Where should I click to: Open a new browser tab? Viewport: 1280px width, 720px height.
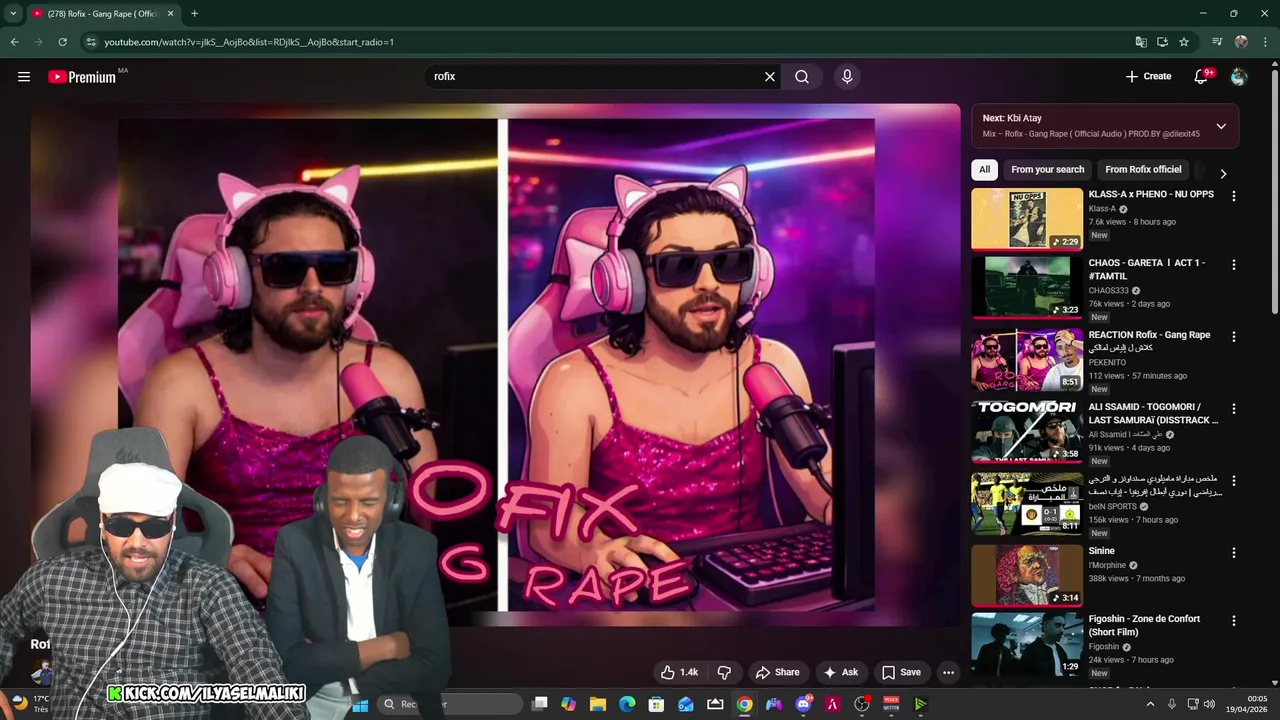194,13
